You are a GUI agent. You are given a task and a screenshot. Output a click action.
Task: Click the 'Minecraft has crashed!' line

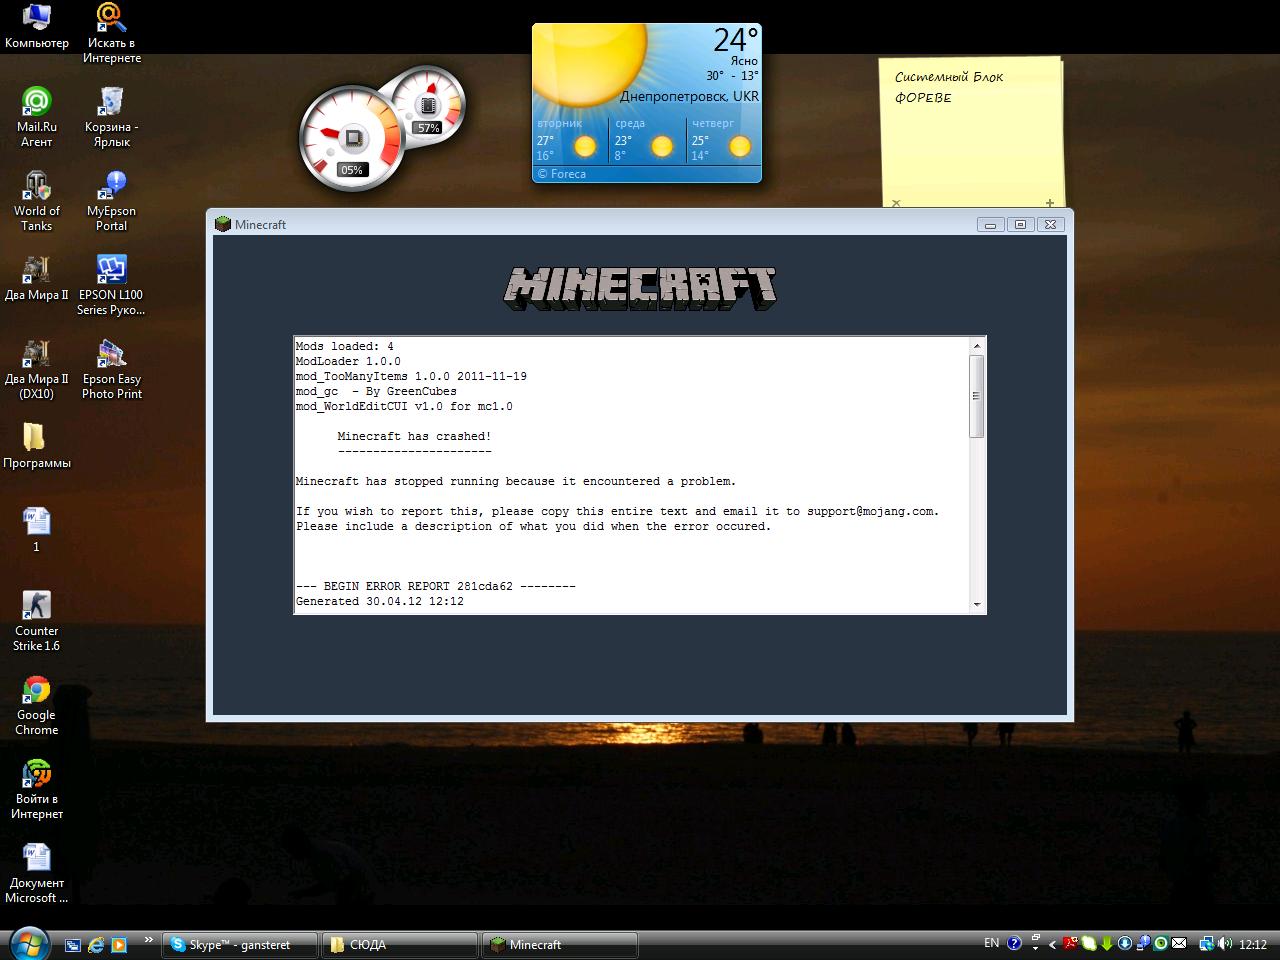point(414,436)
